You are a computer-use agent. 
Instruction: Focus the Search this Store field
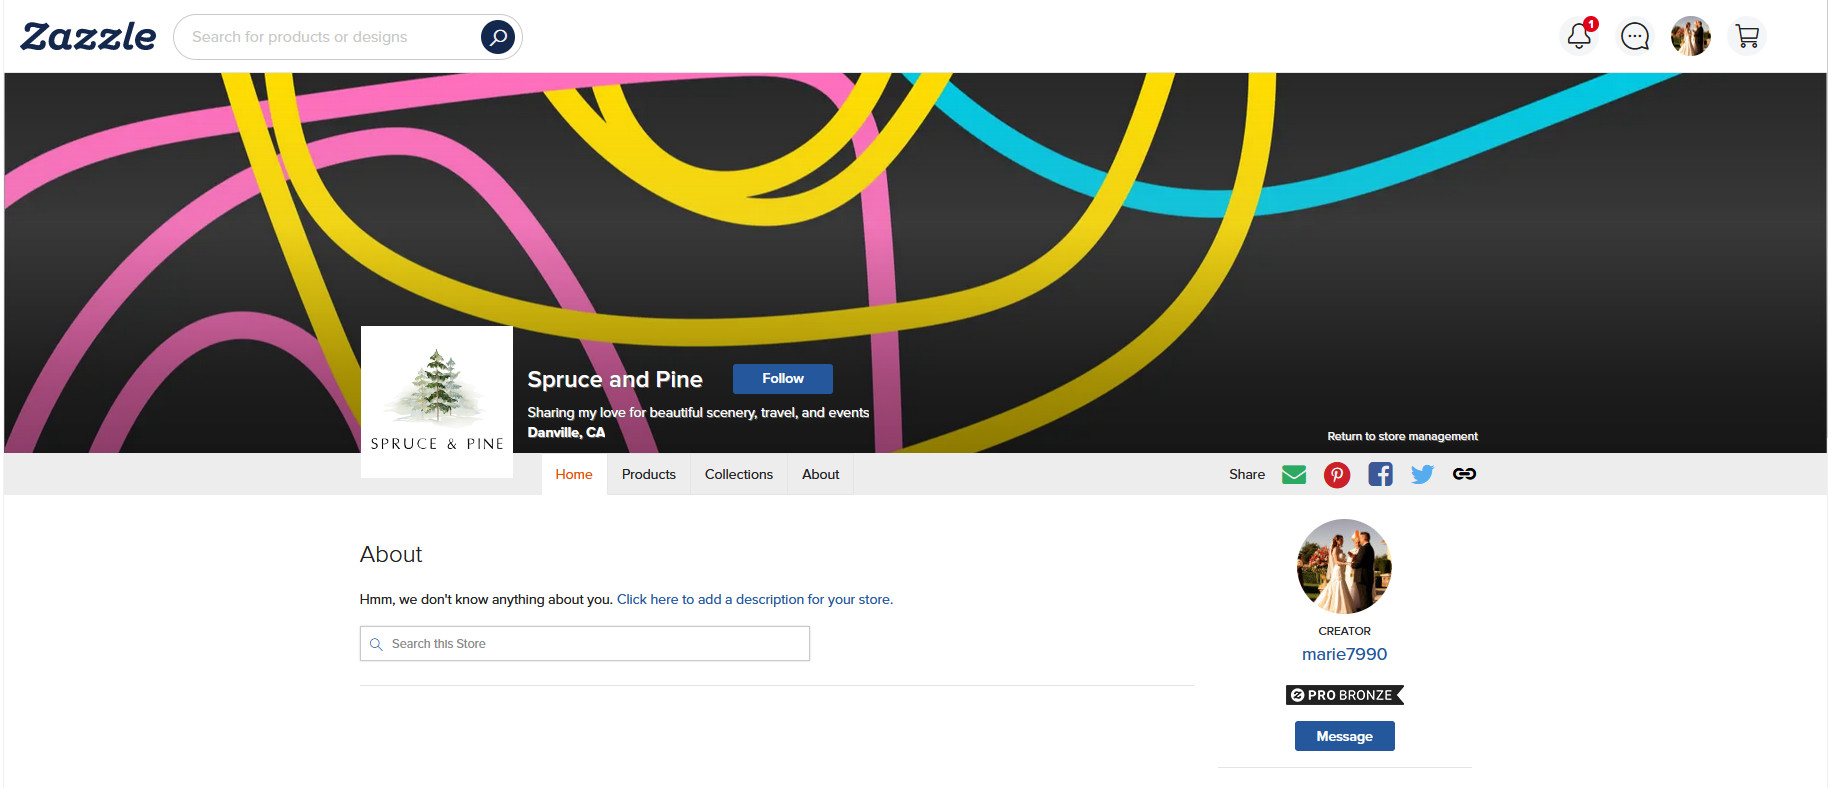pyautogui.click(x=585, y=644)
